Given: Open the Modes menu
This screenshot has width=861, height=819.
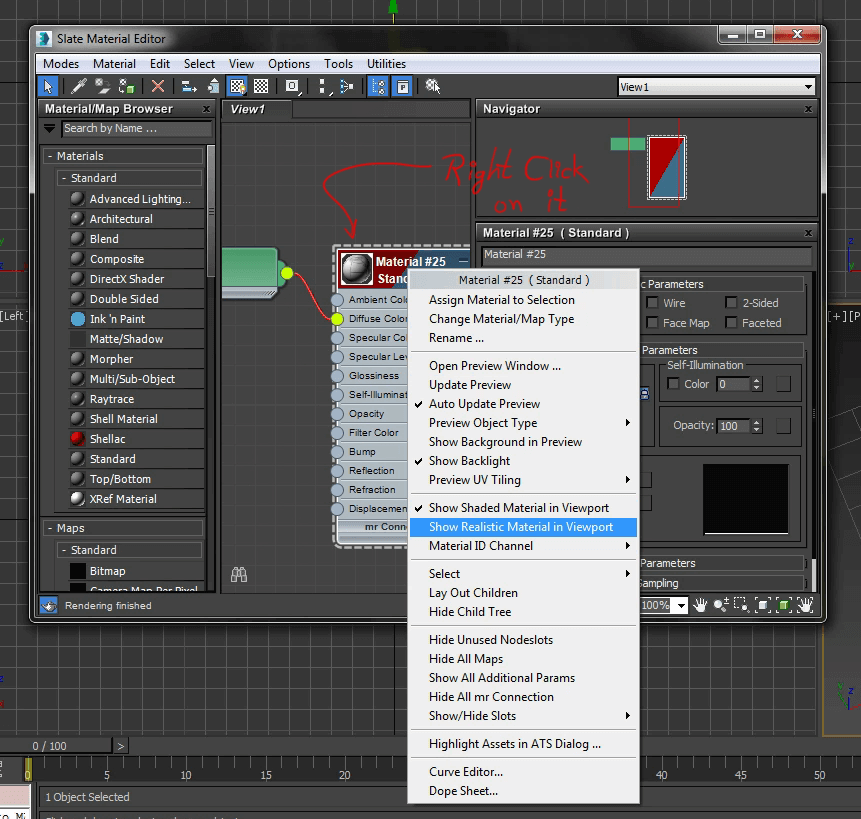Looking at the screenshot, I should tap(61, 64).
